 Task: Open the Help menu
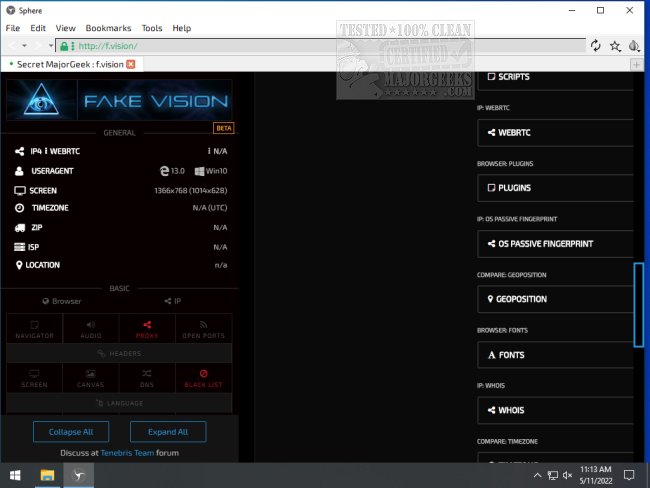click(x=182, y=28)
